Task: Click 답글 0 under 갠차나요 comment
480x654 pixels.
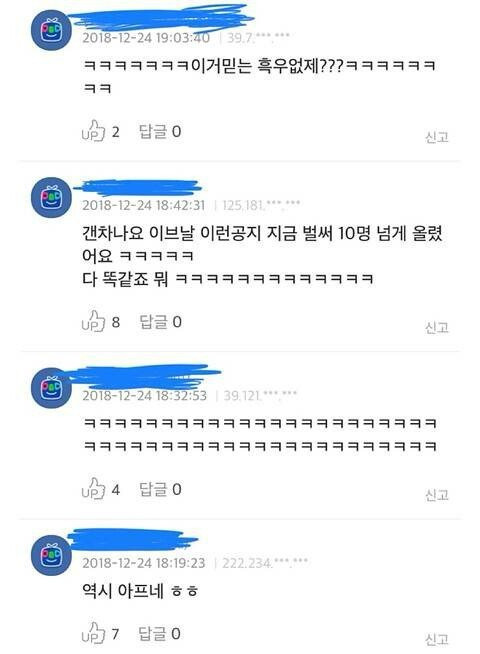Action: pyautogui.click(x=160, y=322)
